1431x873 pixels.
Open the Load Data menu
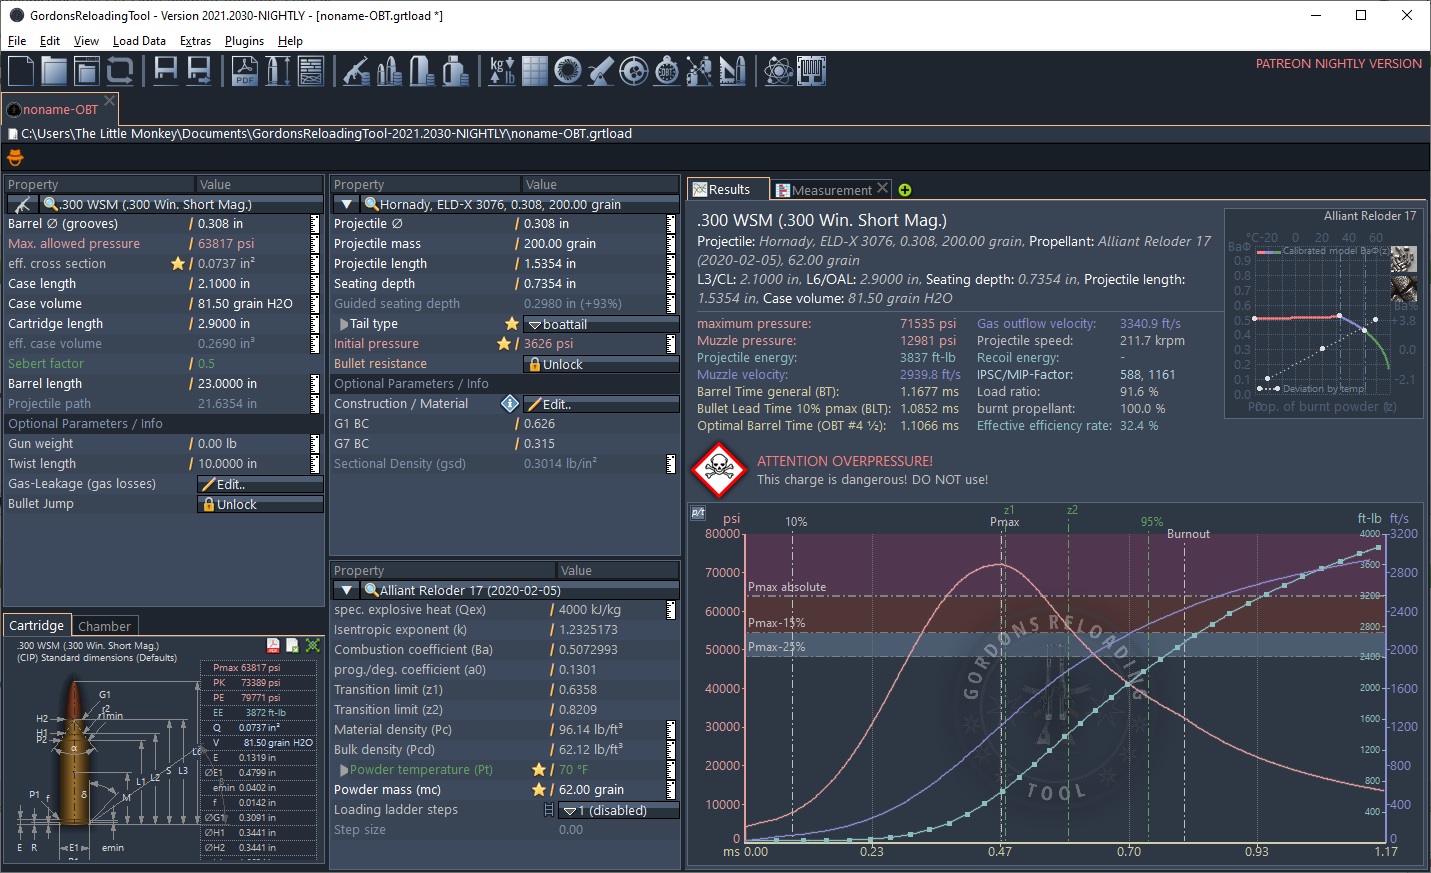[x=139, y=41]
